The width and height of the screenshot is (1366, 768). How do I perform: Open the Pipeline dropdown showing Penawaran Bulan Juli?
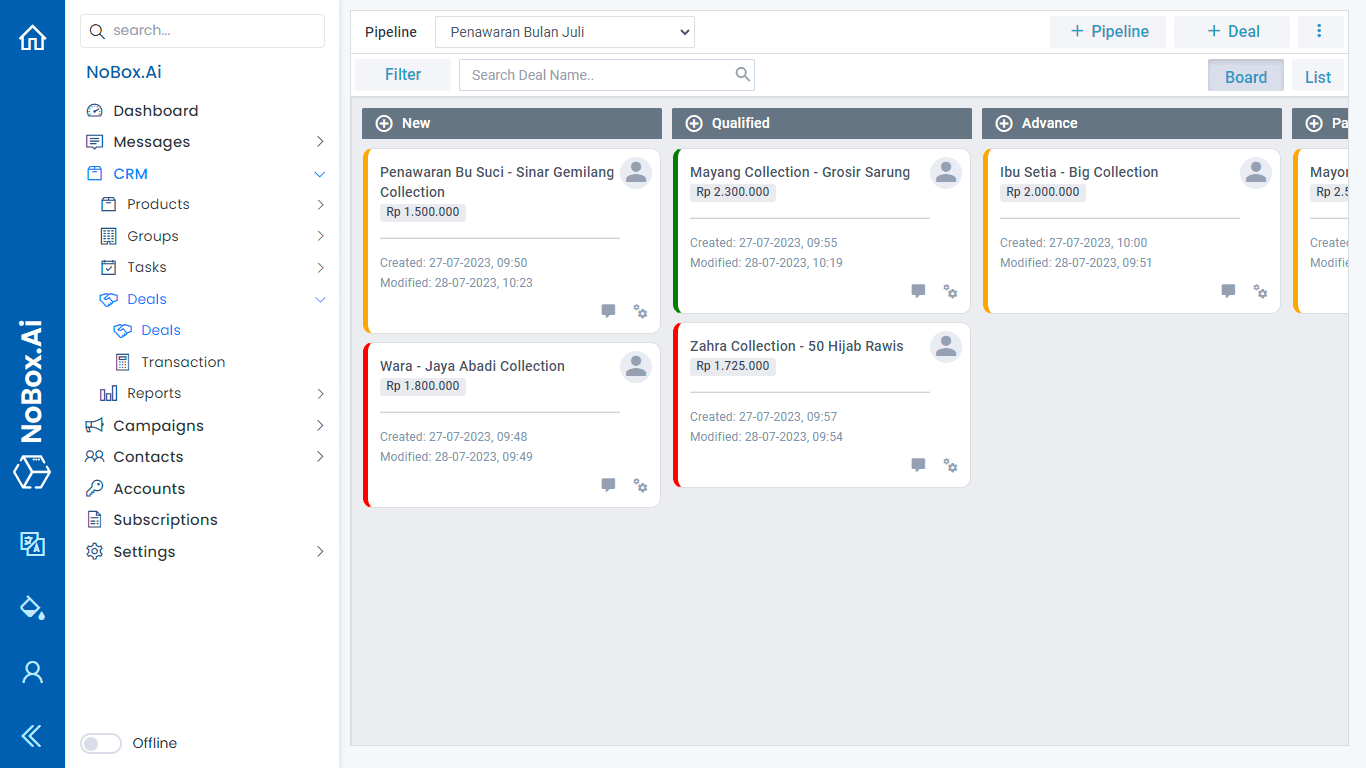(x=564, y=31)
